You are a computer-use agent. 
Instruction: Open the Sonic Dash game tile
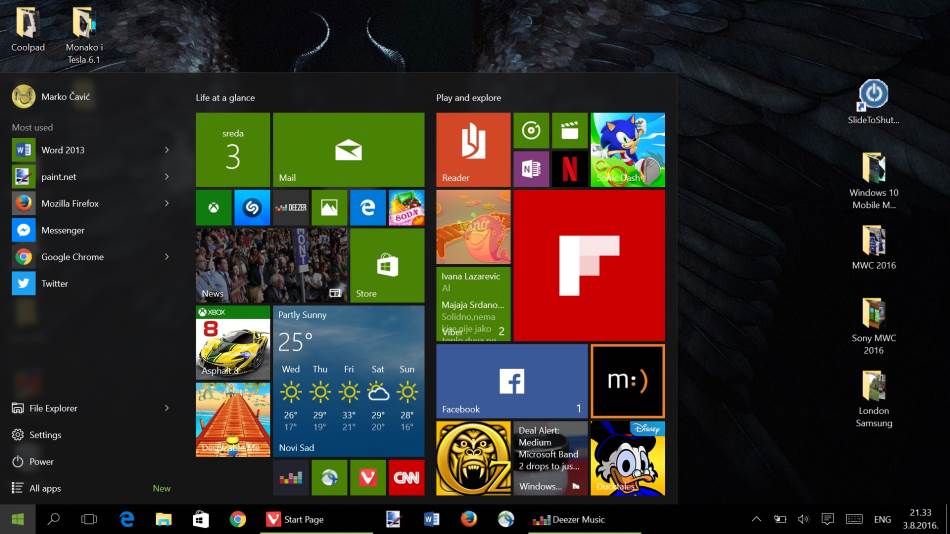[628, 150]
